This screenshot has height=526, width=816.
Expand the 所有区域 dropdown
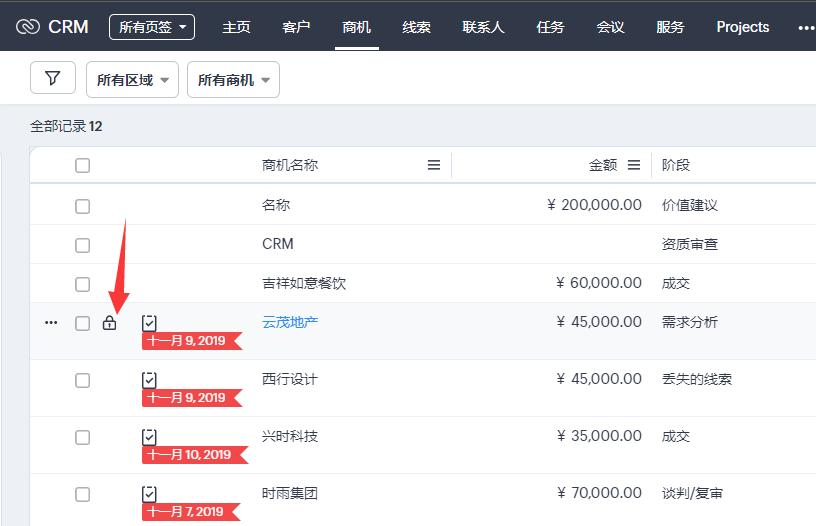pyautogui.click(x=133, y=80)
